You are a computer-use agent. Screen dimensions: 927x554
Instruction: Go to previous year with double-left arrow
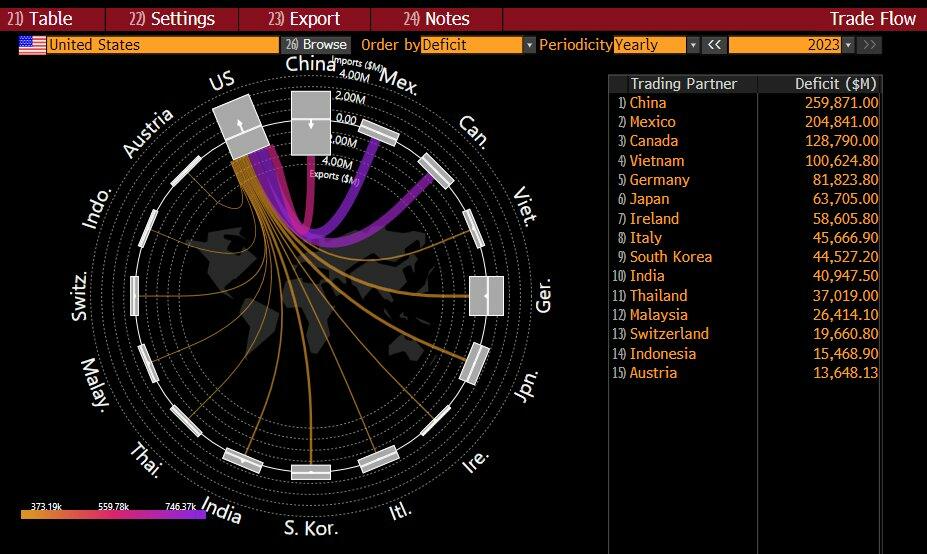(x=713, y=45)
